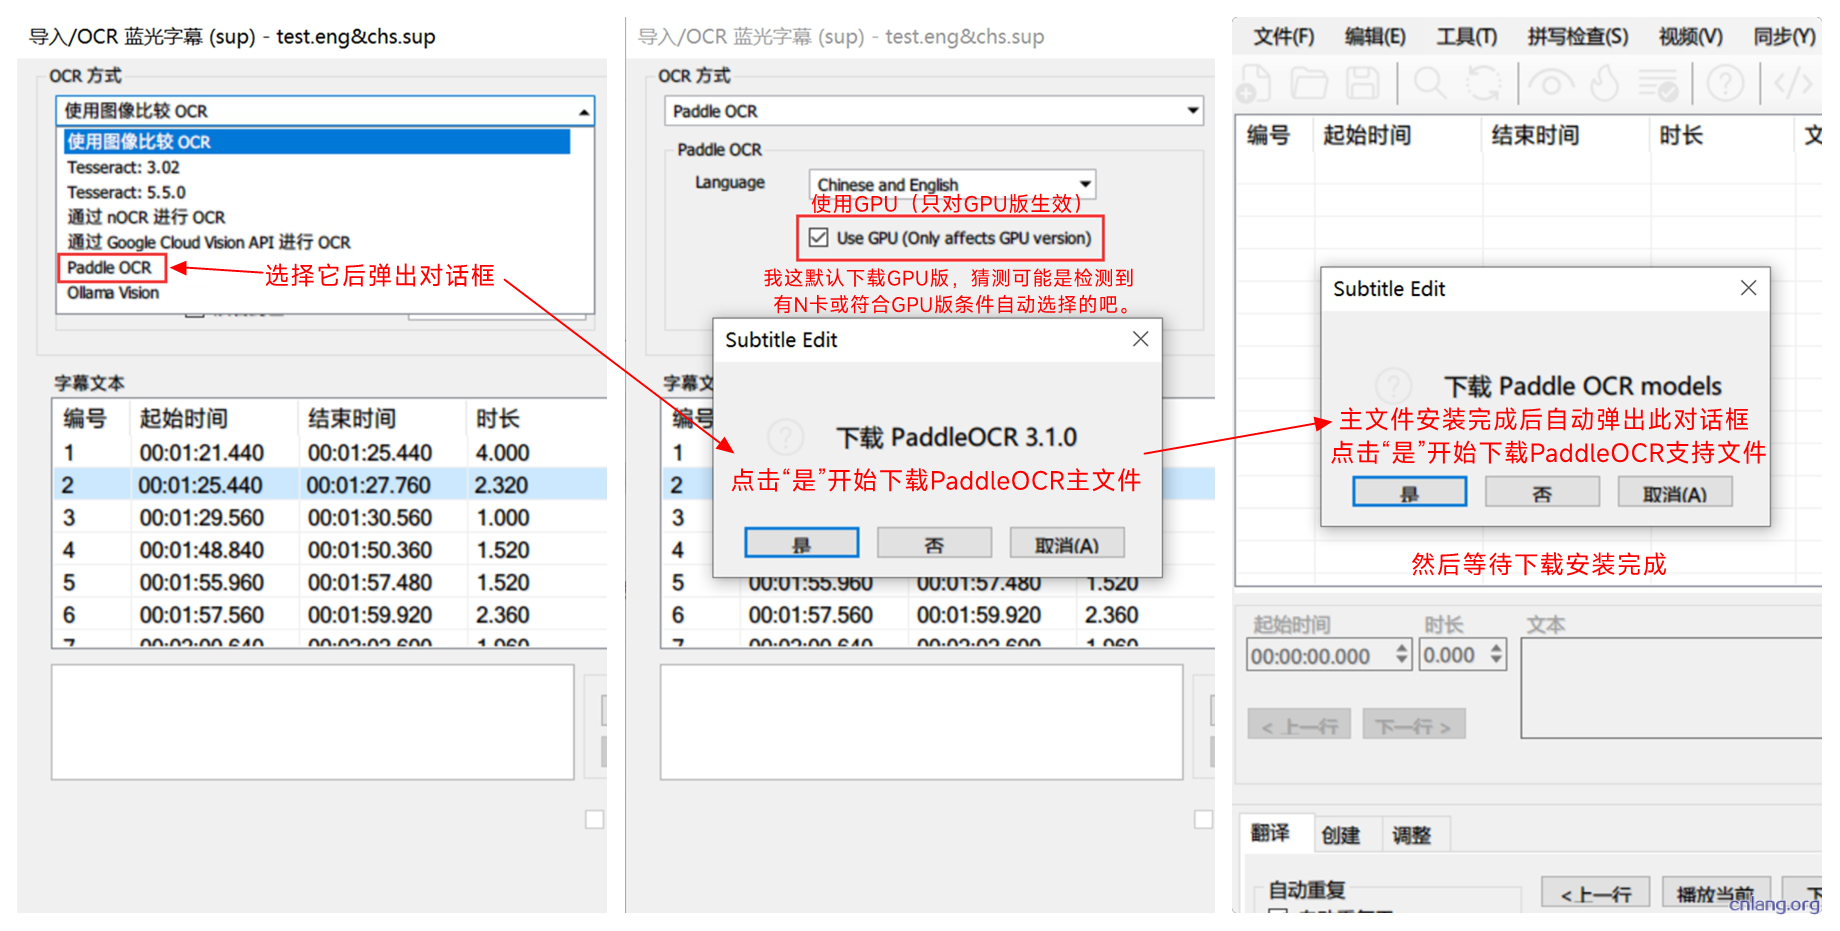Choose Ollama Vision from the list

click(x=113, y=293)
